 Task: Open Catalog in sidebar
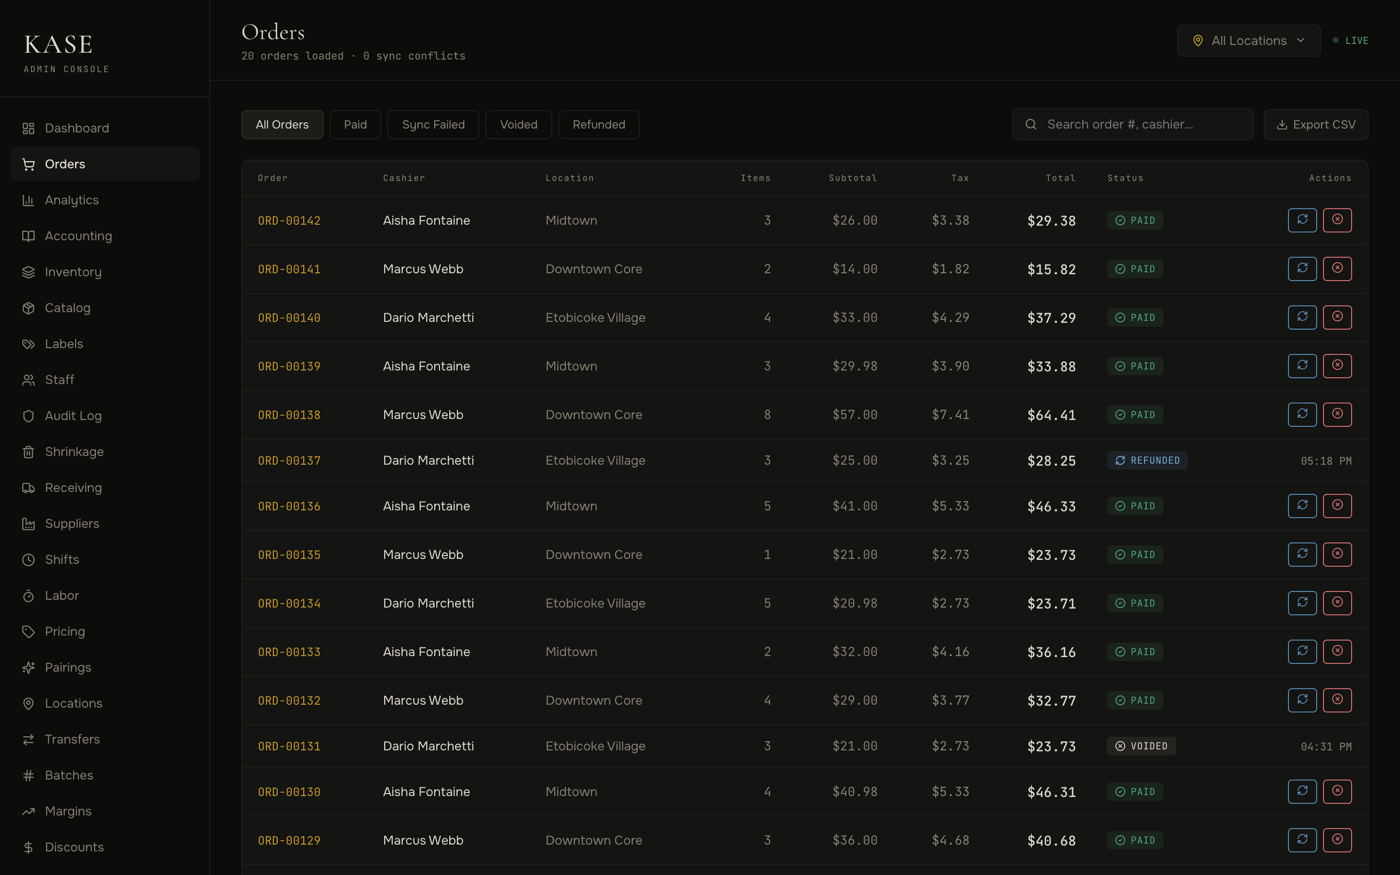click(104, 308)
